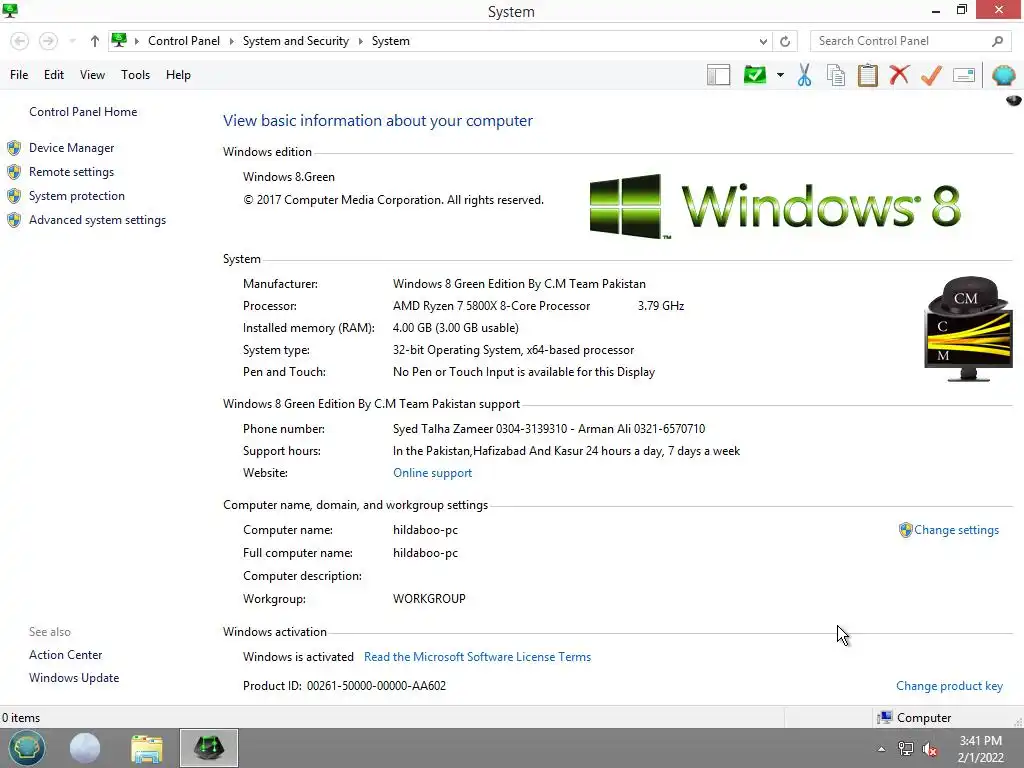Click the shield icon beside Change settings
1024x768 pixels.
point(905,530)
